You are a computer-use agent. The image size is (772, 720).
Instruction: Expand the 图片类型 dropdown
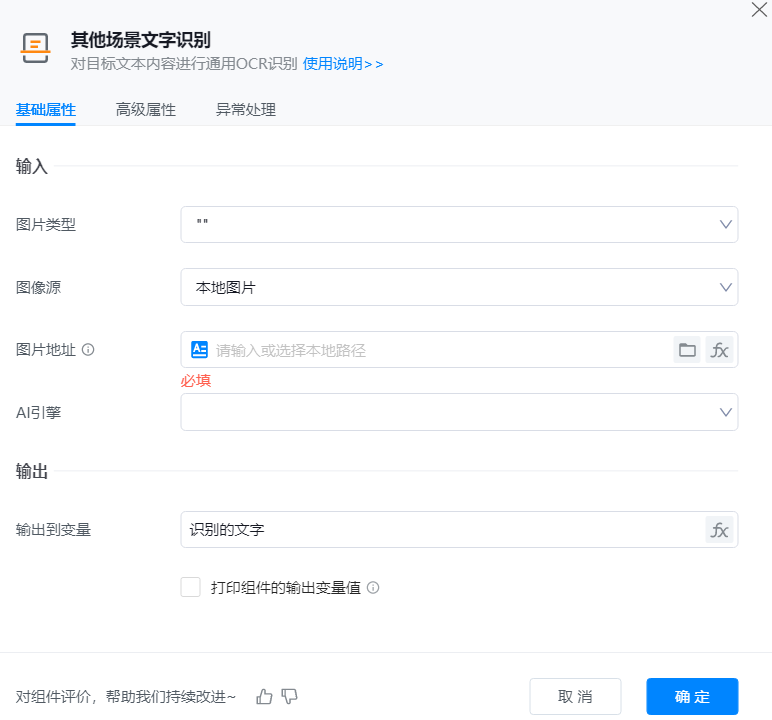459,225
